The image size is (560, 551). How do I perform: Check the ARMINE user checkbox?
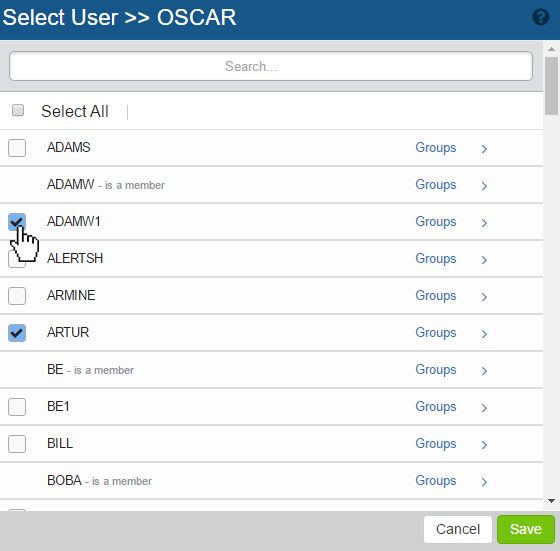pos(17,296)
